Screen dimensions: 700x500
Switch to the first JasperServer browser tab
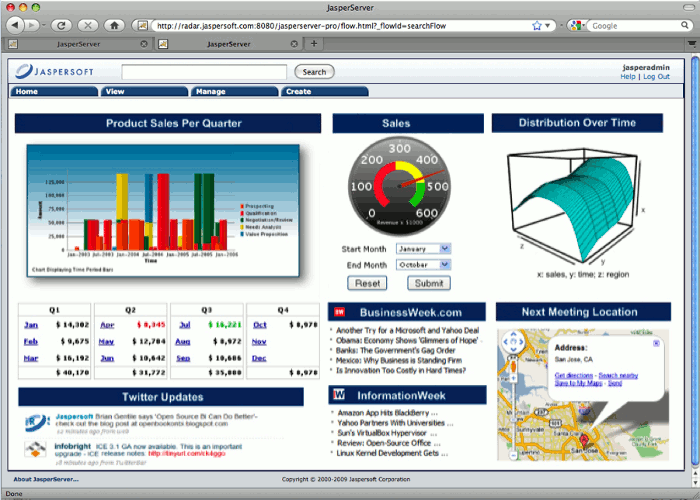click(78, 44)
